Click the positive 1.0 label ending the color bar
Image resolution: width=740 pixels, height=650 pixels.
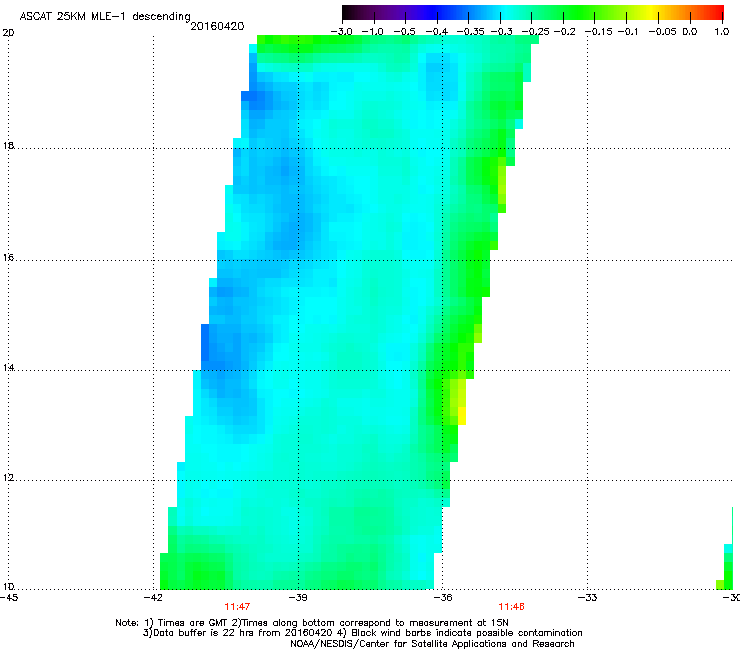click(x=722, y=32)
